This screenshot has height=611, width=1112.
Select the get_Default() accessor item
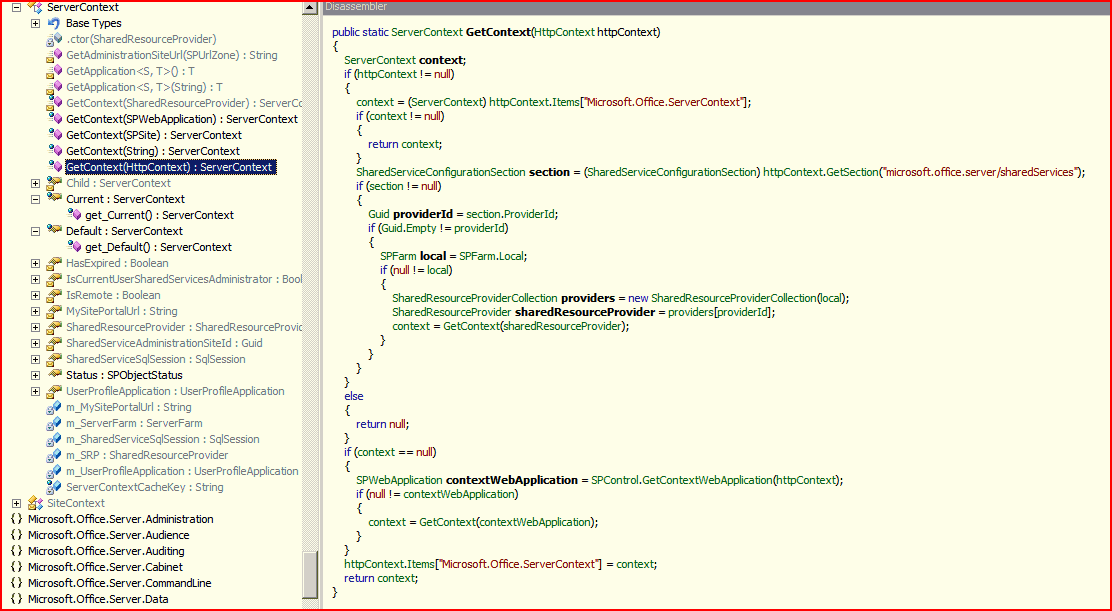(158, 247)
